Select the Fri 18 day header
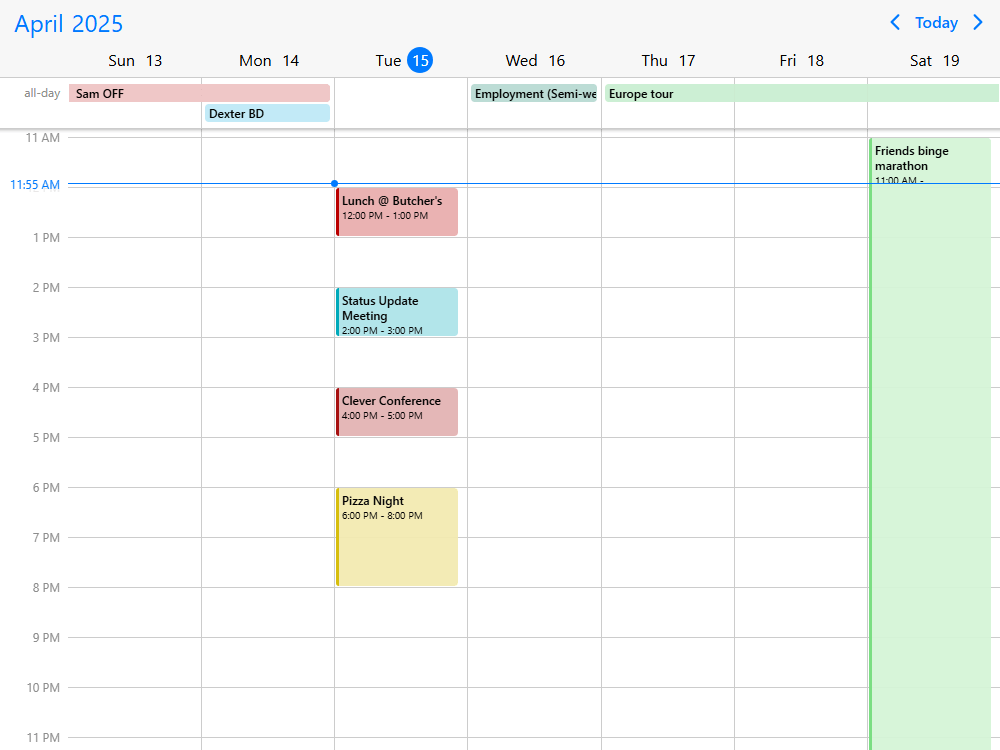Image resolution: width=1000 pixels, height=750 pixels. [801, 61]
